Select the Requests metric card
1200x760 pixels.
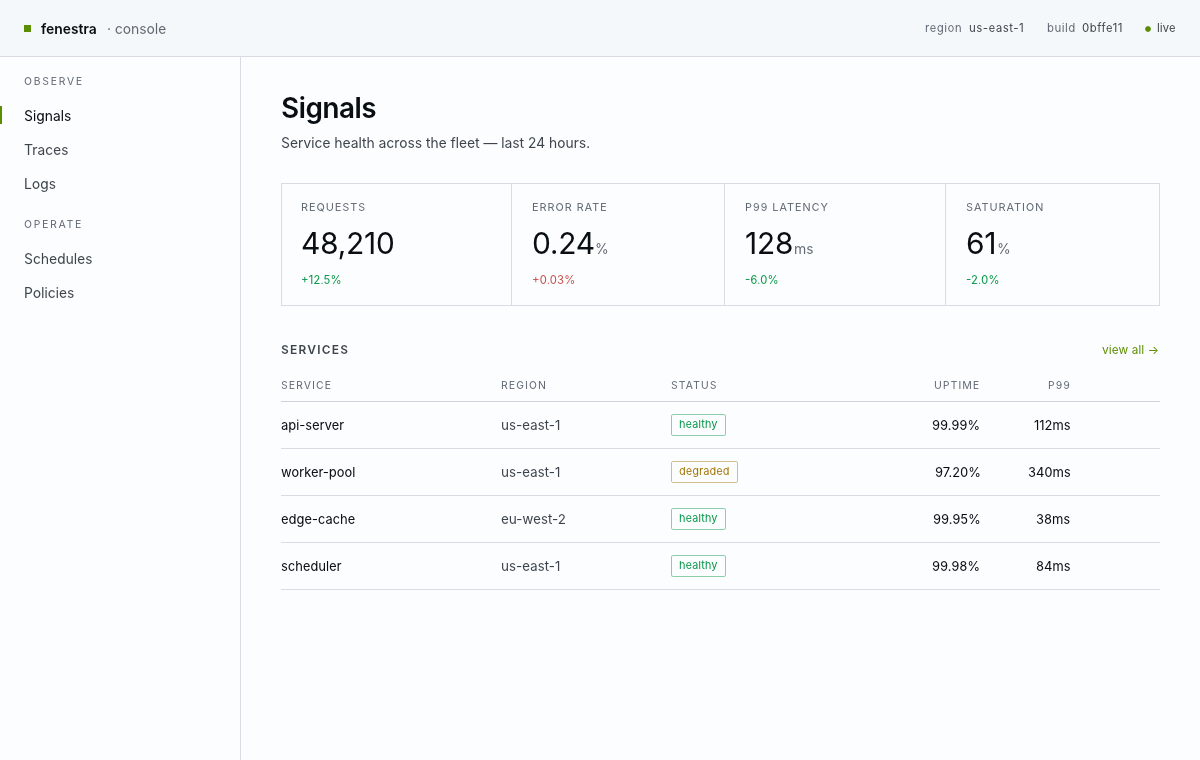click(x=396, y=244)
